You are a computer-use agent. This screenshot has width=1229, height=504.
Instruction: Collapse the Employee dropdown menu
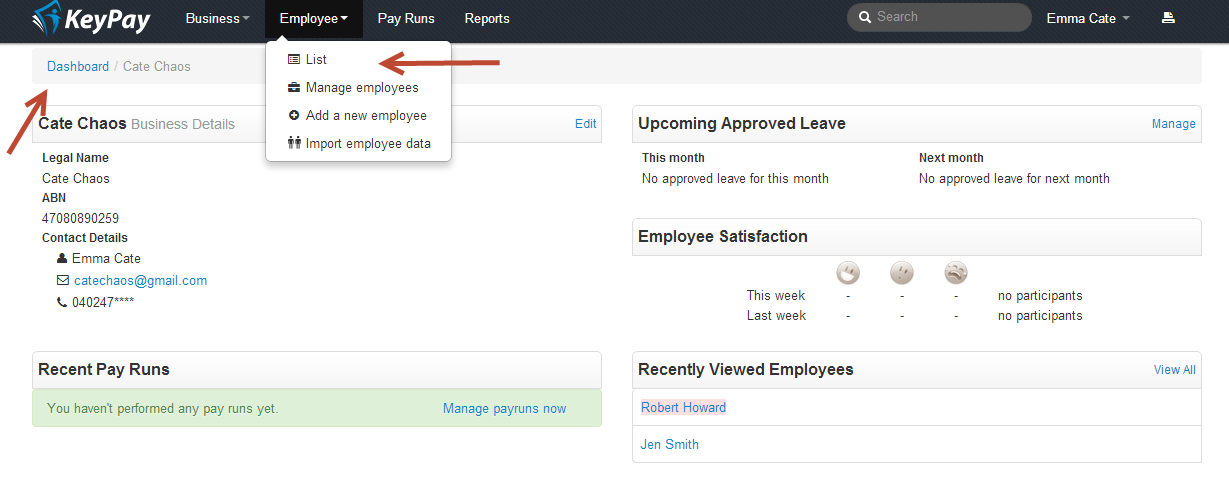313,19
